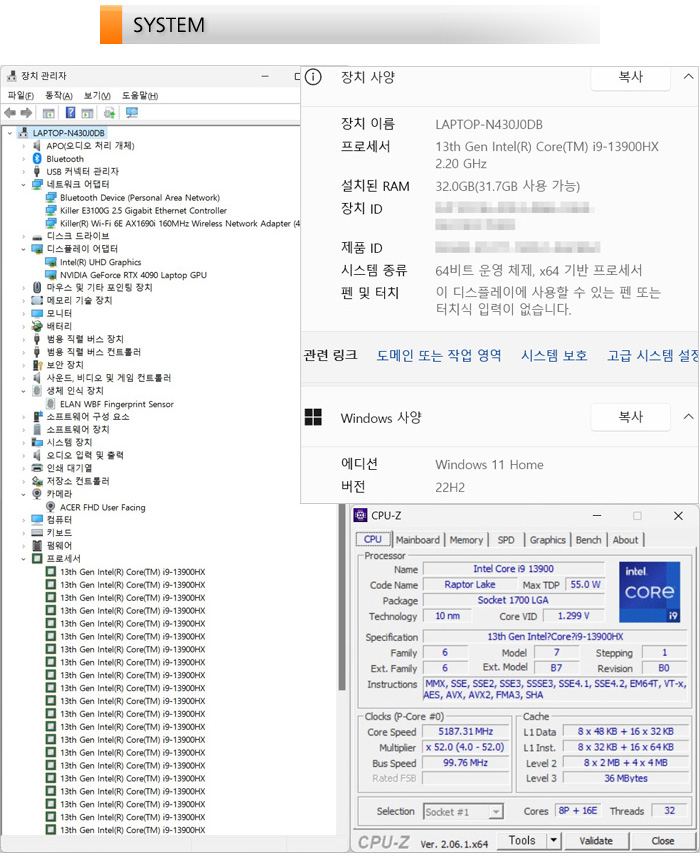Viewport: 700px width, 858px height.
Task: Click the 보안 장치 category icon
Action: [x=37, y=365]
